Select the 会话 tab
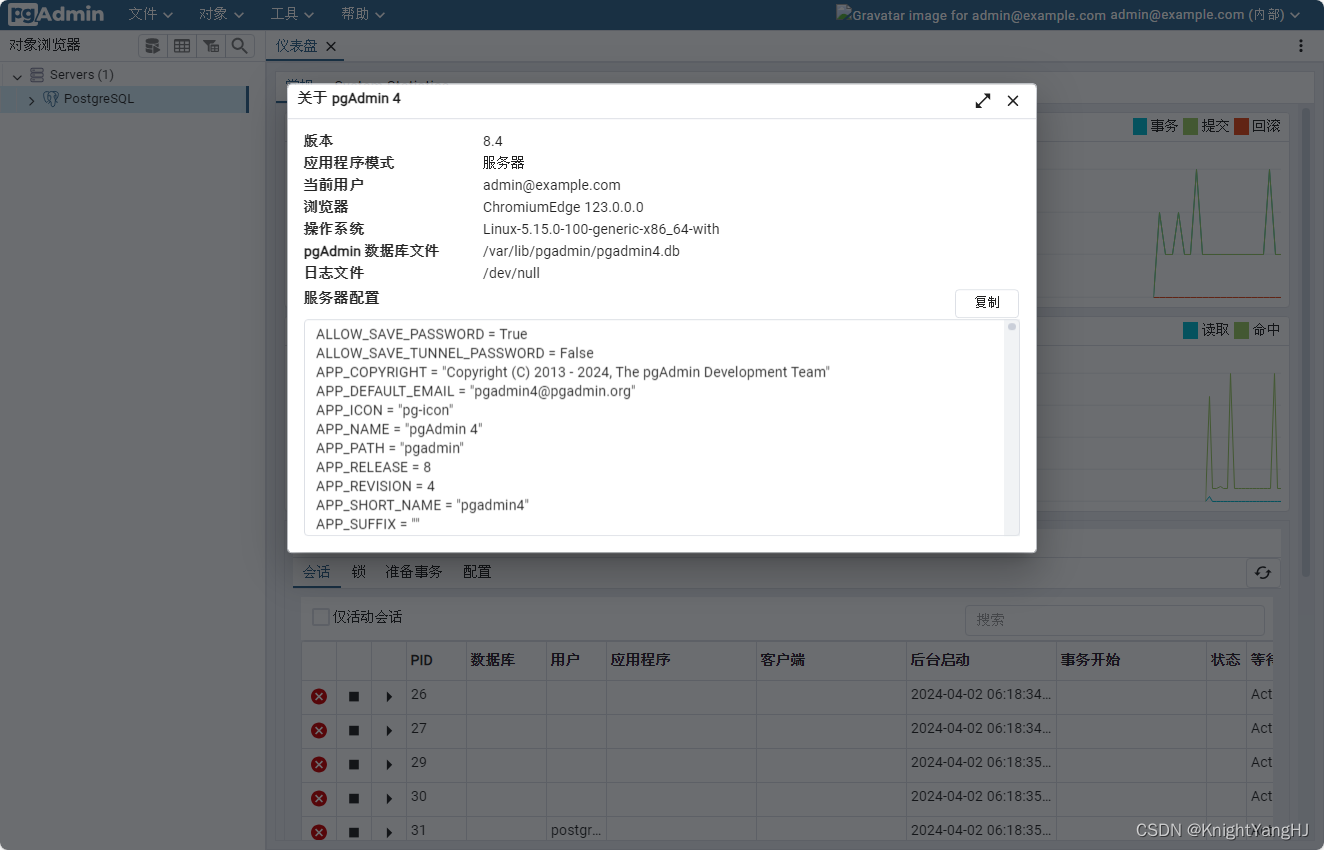The image size is (1324, 850). [316, 572]
